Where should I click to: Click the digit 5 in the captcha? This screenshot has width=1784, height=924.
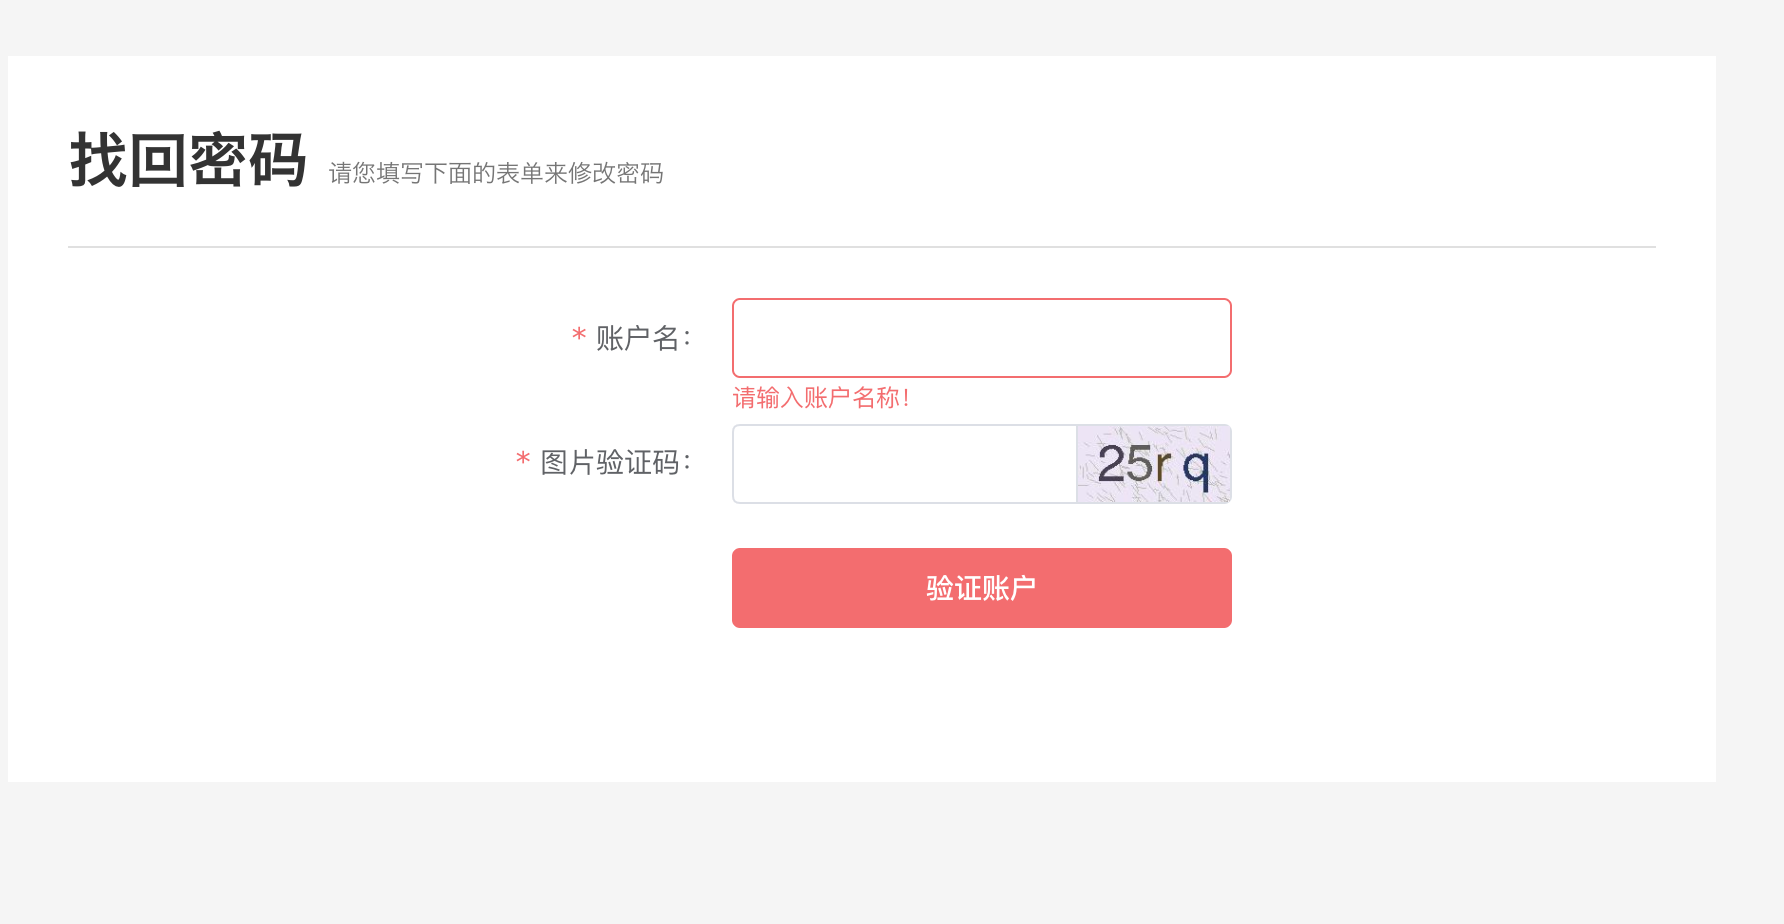tap(1140, 464)
